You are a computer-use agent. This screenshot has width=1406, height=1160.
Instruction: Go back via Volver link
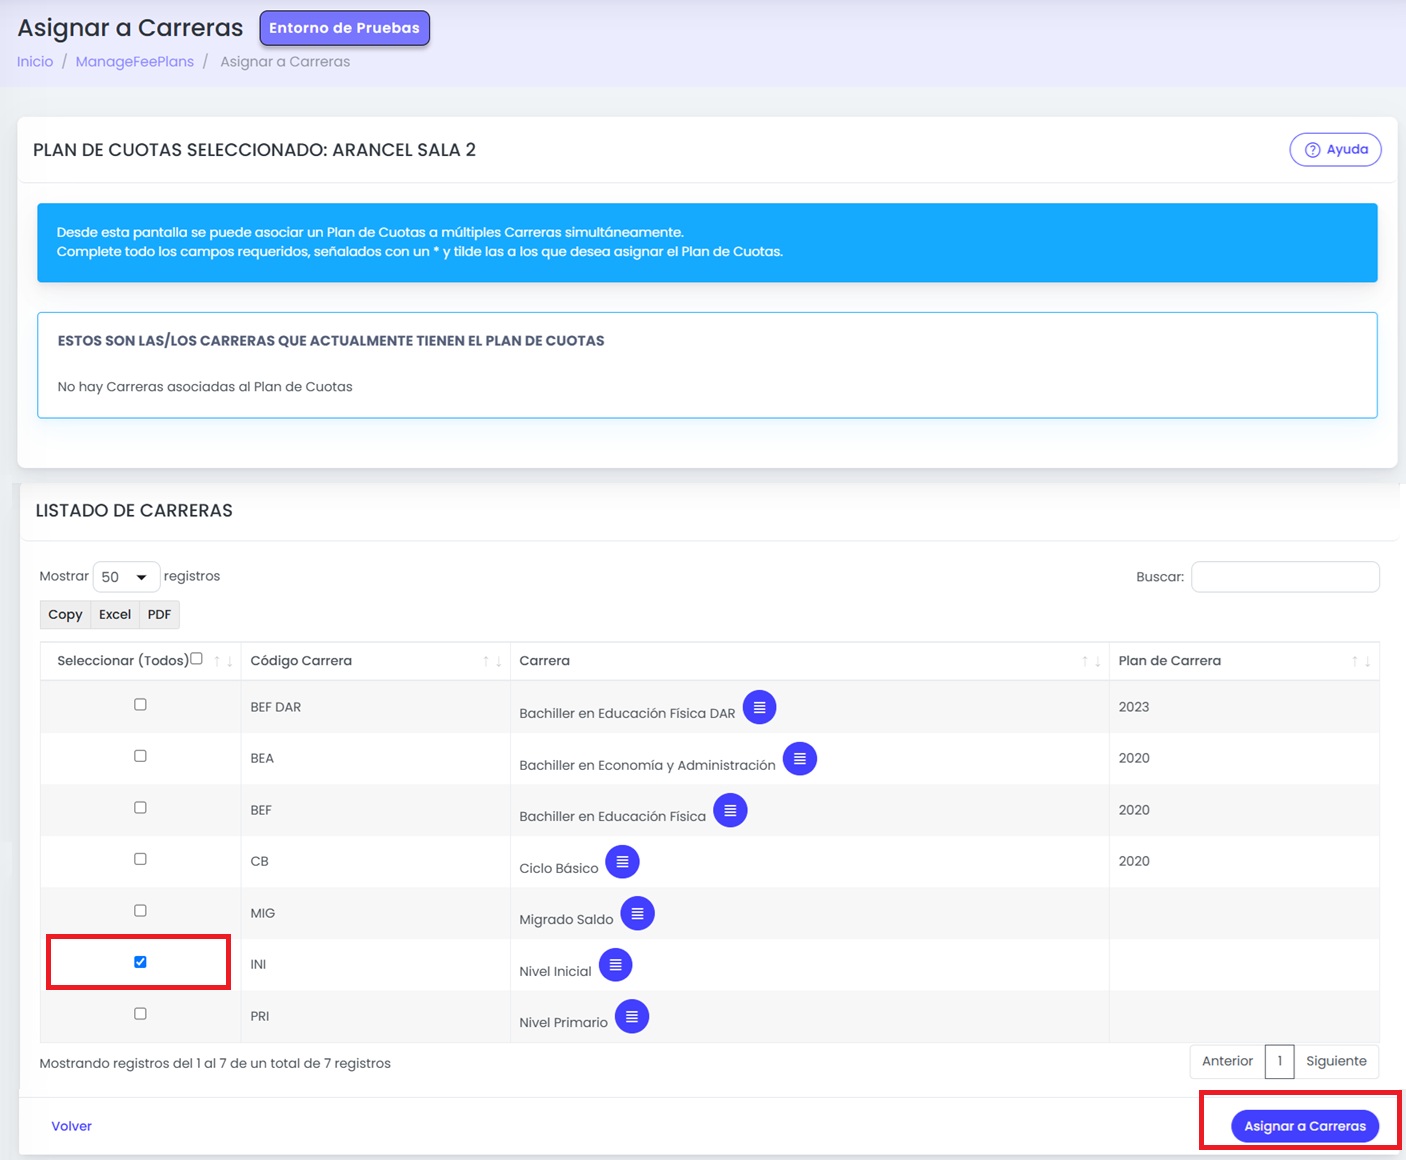(x=72, y=1126)
